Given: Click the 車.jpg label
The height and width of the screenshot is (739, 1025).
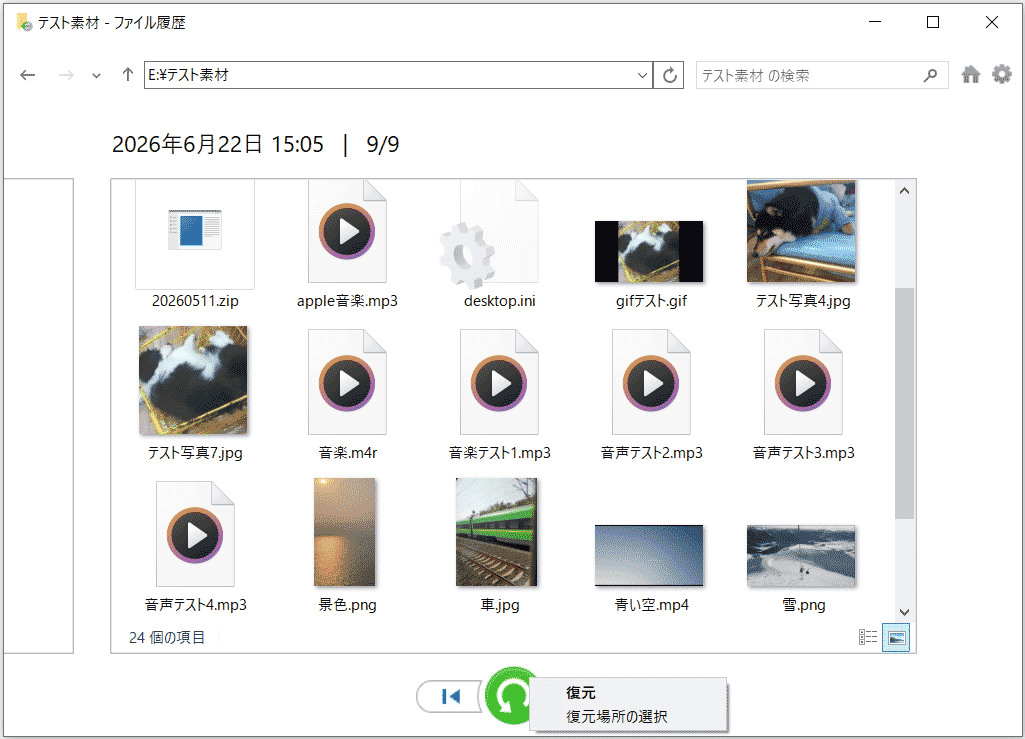Looking at the screenshot, I should tap(499, 605).
